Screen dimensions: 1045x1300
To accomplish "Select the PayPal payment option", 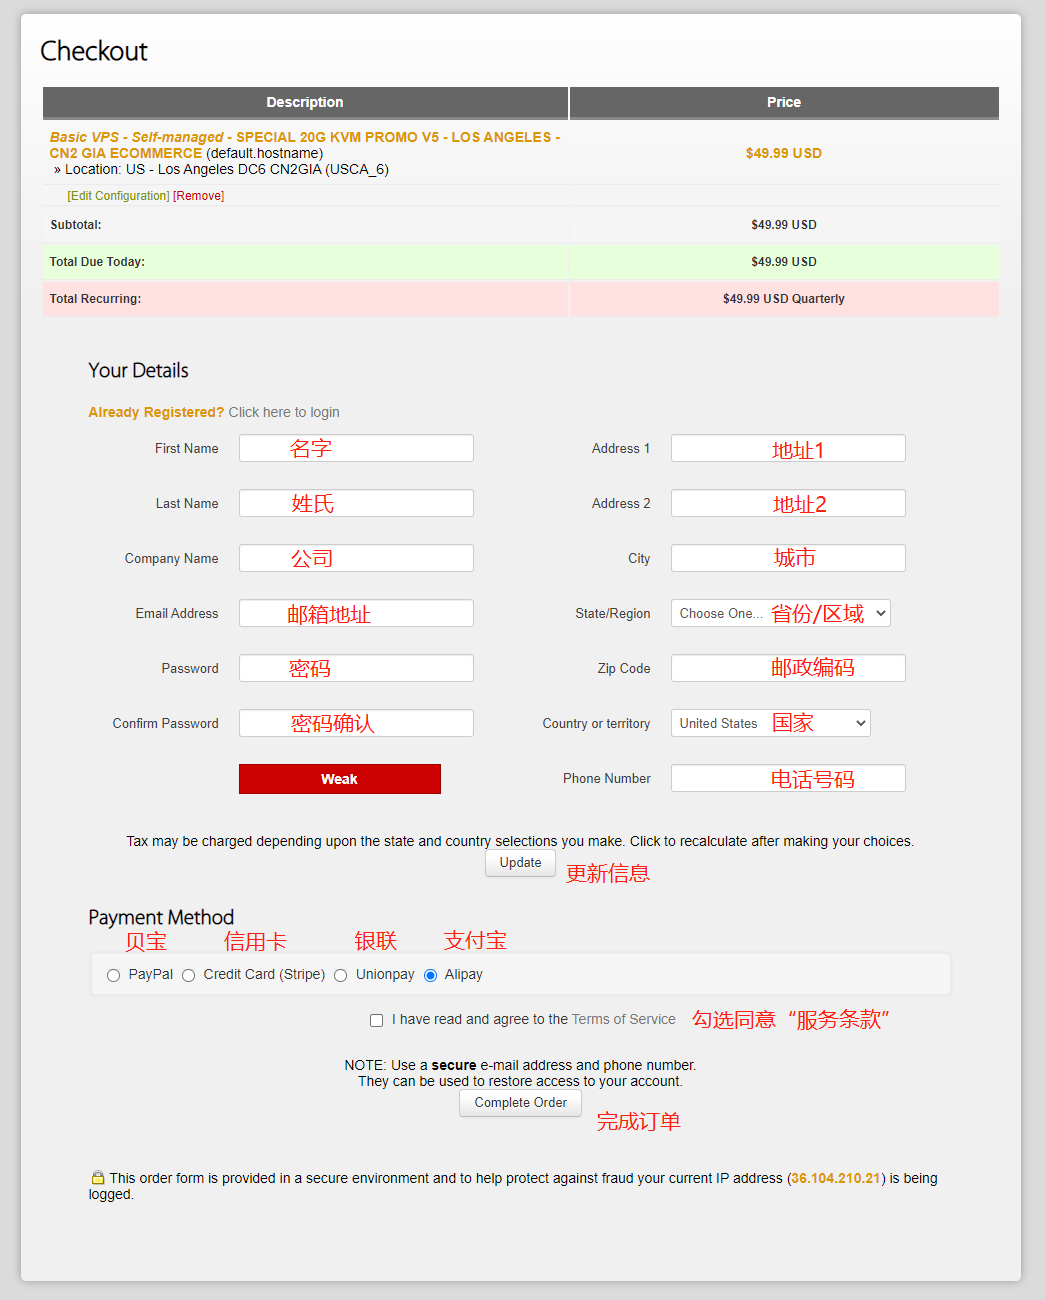I will coord(113,975).
